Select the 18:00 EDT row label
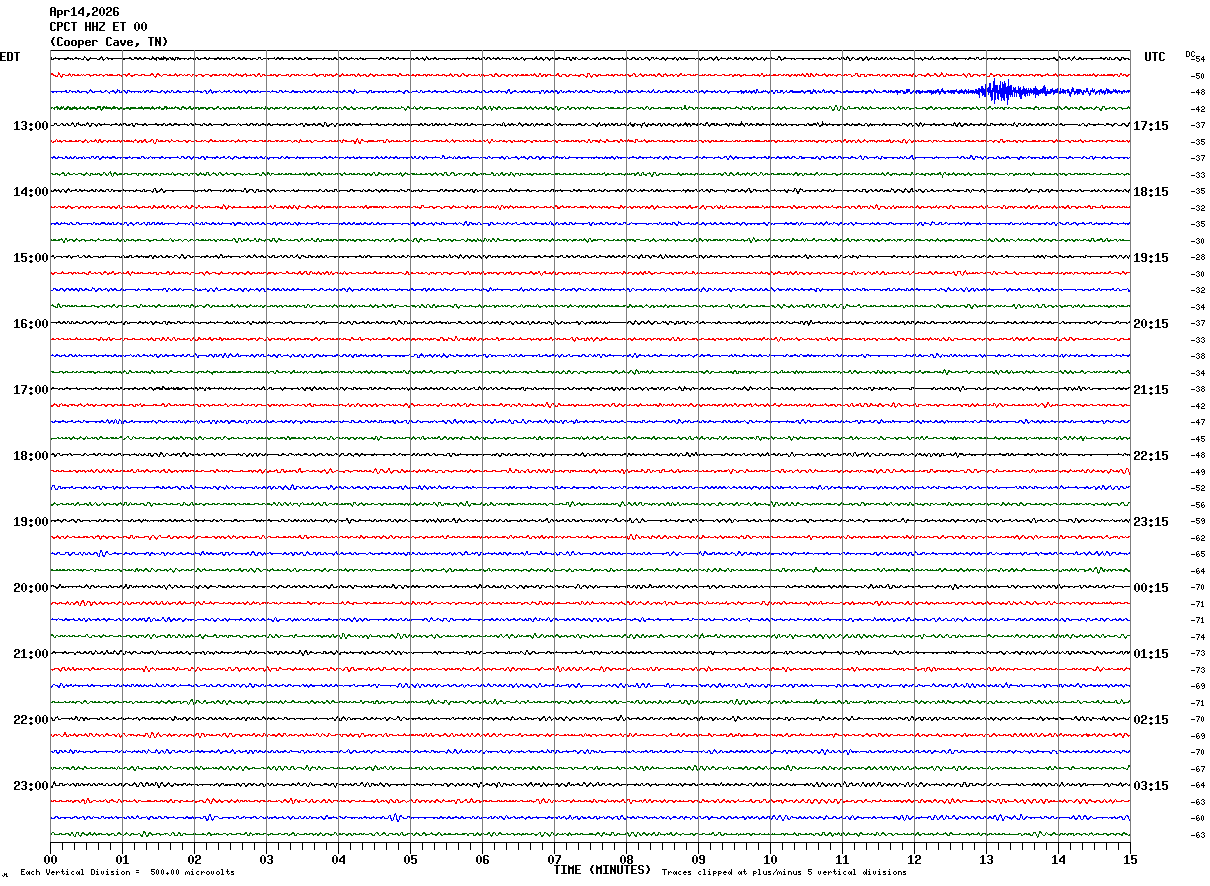1210x886 pixels. (x=30, y=456)
